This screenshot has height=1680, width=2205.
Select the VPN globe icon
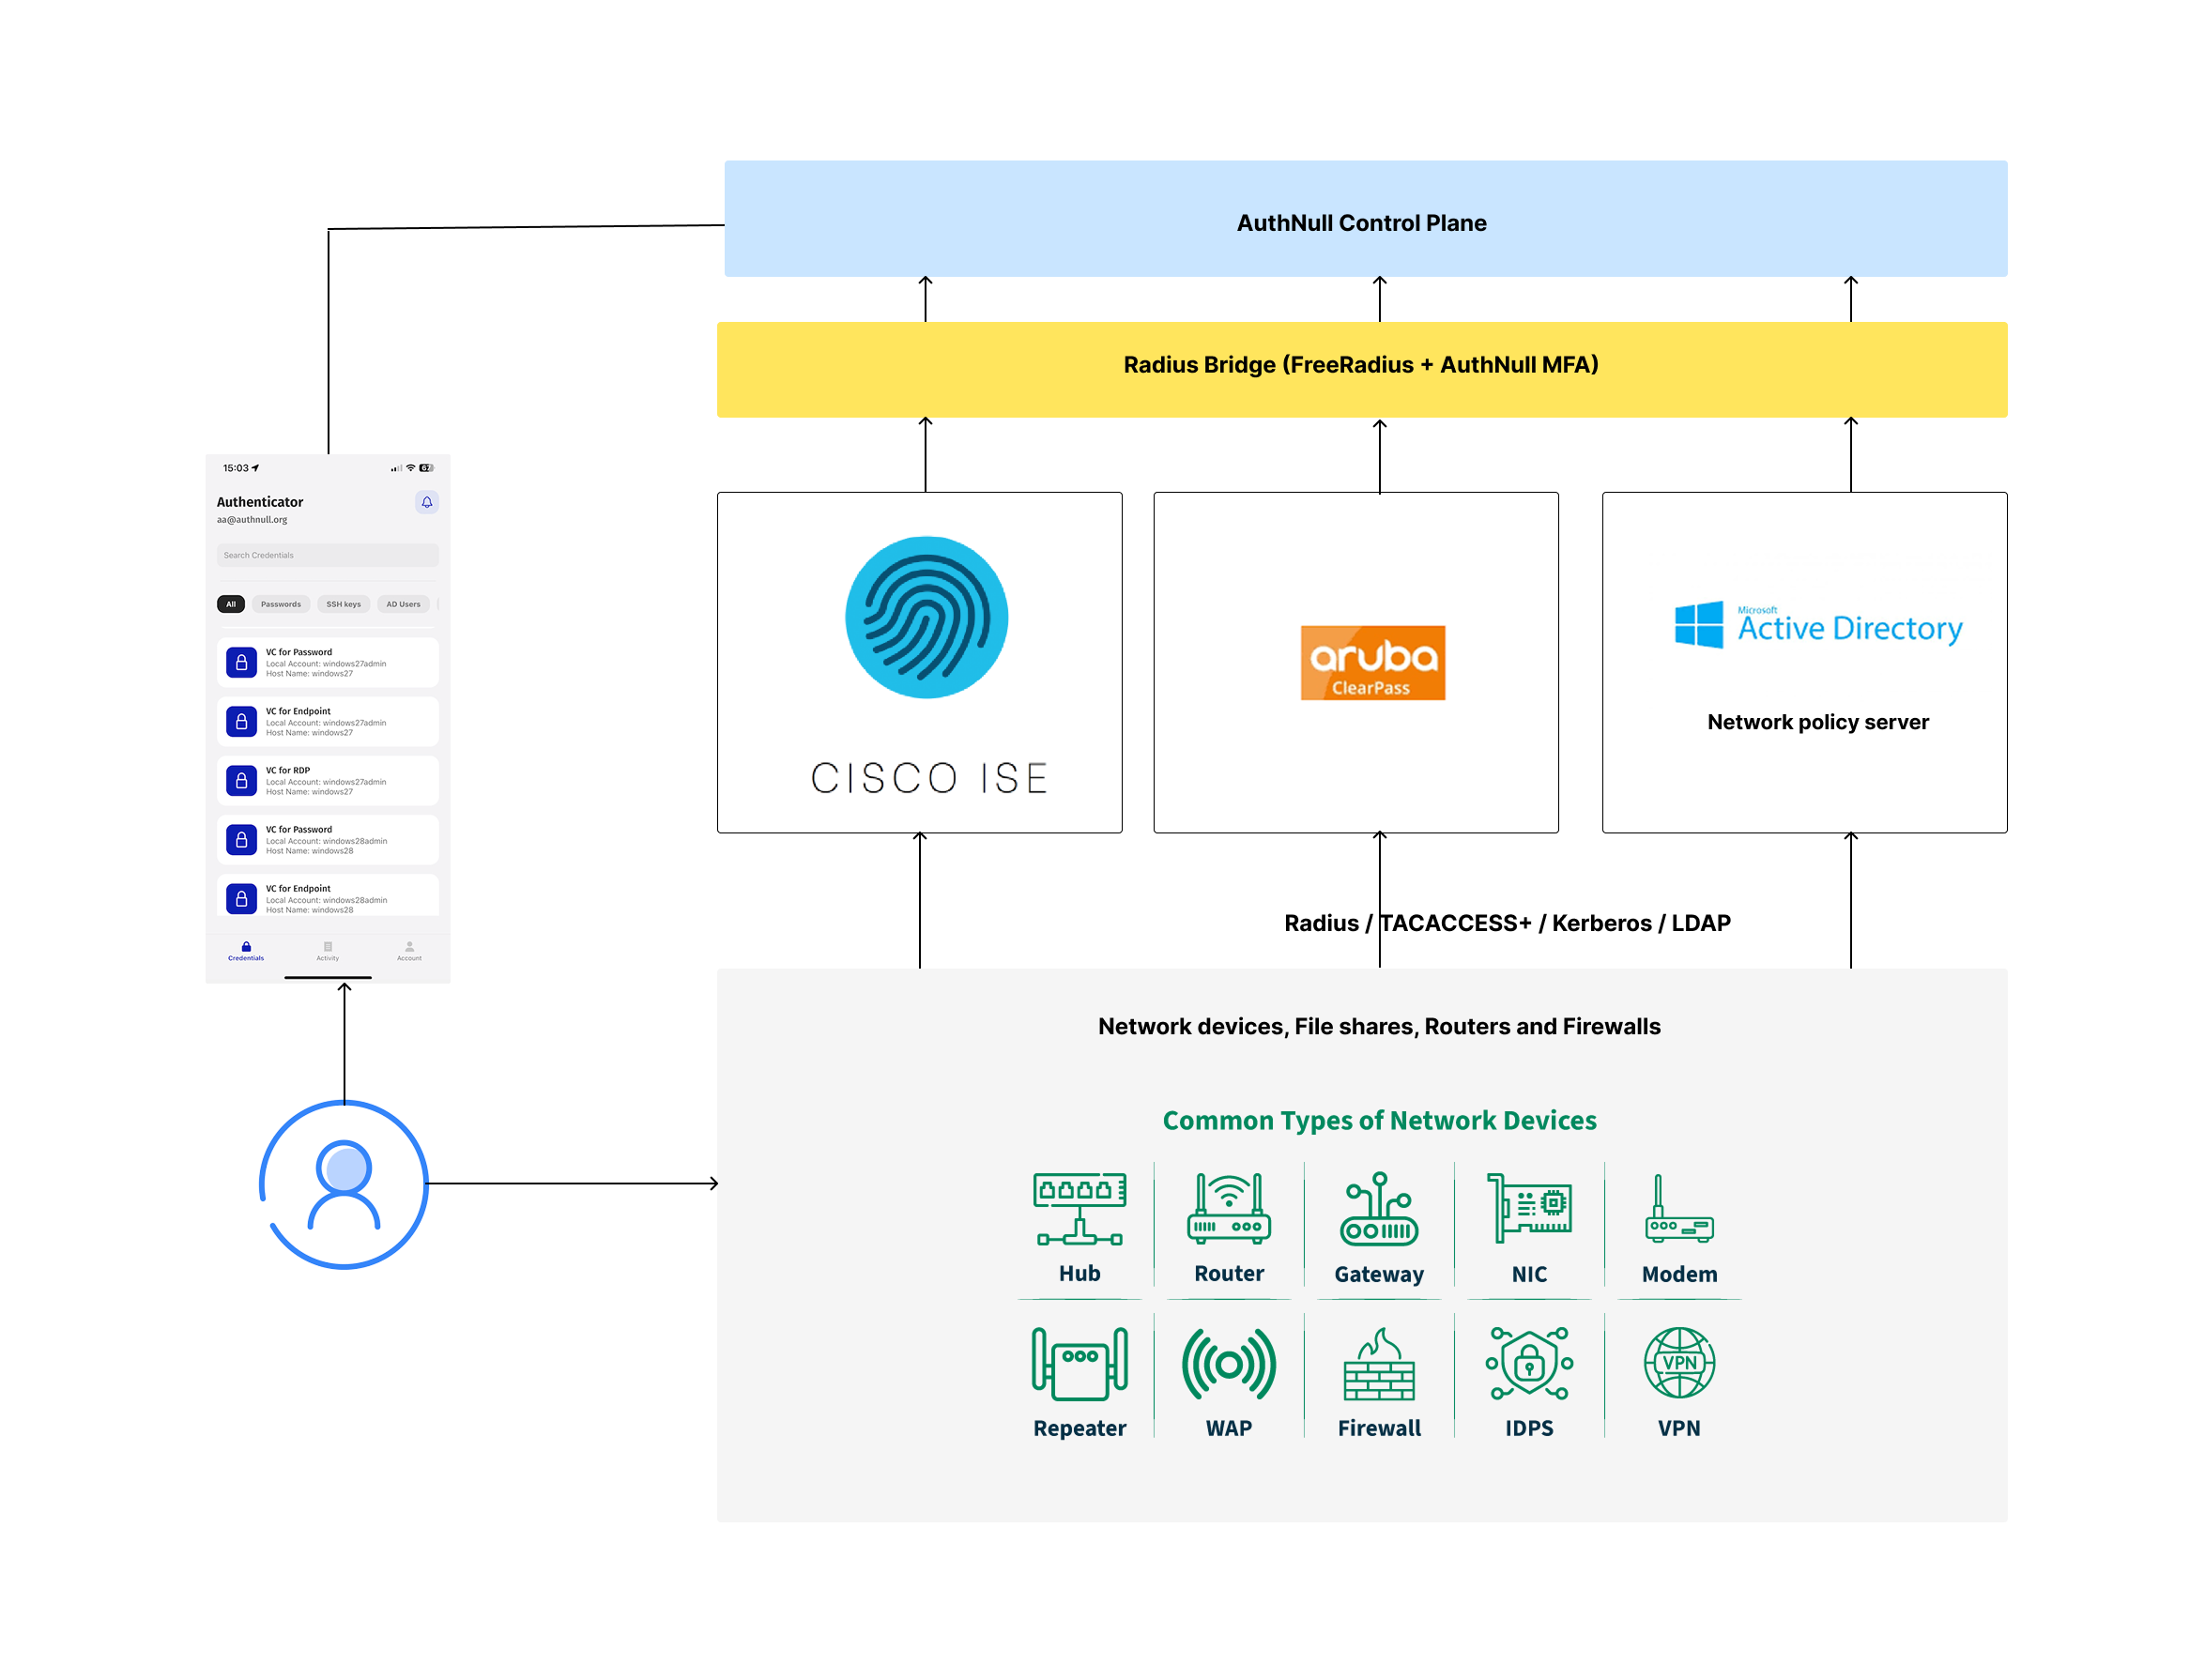point(1678,1362)
